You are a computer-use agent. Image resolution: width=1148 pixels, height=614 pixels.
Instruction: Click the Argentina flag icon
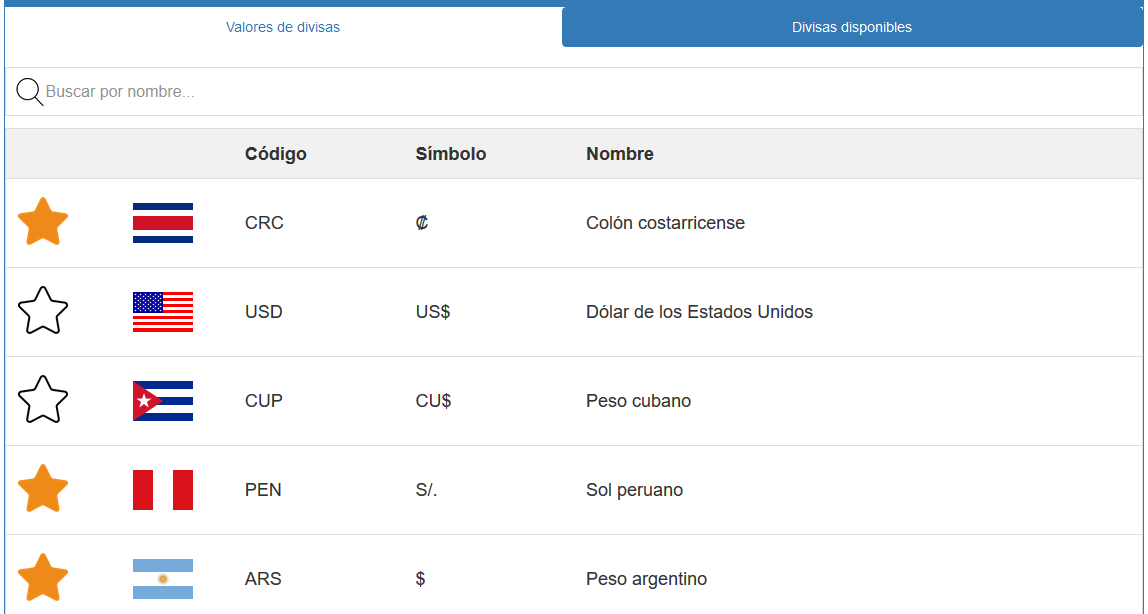[x=162, y=578]
